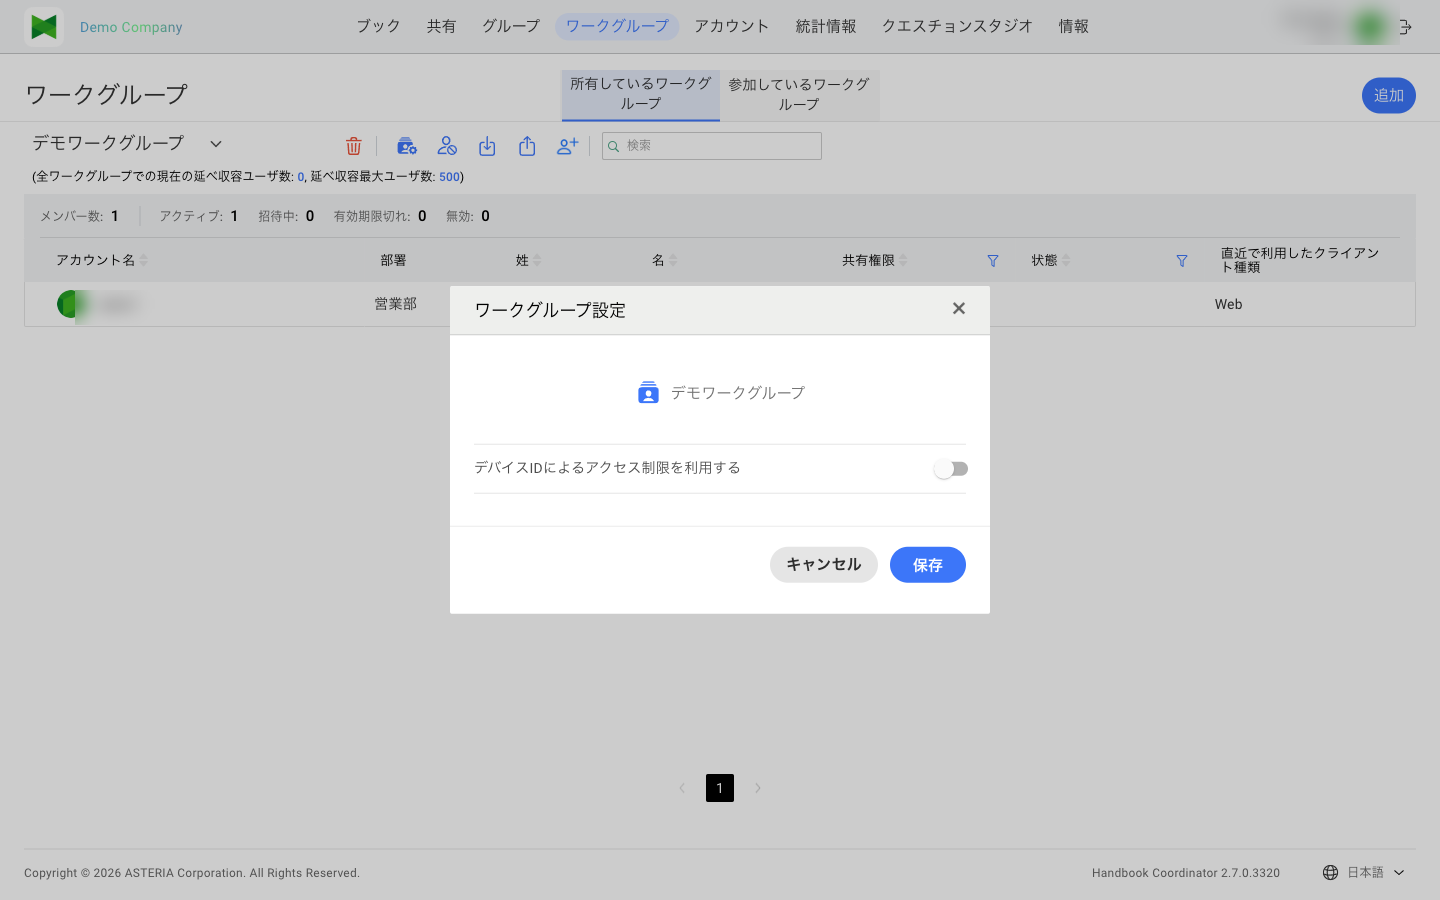Go to previous page arrow
This screenshot has height=900, width=1440.
682,788
